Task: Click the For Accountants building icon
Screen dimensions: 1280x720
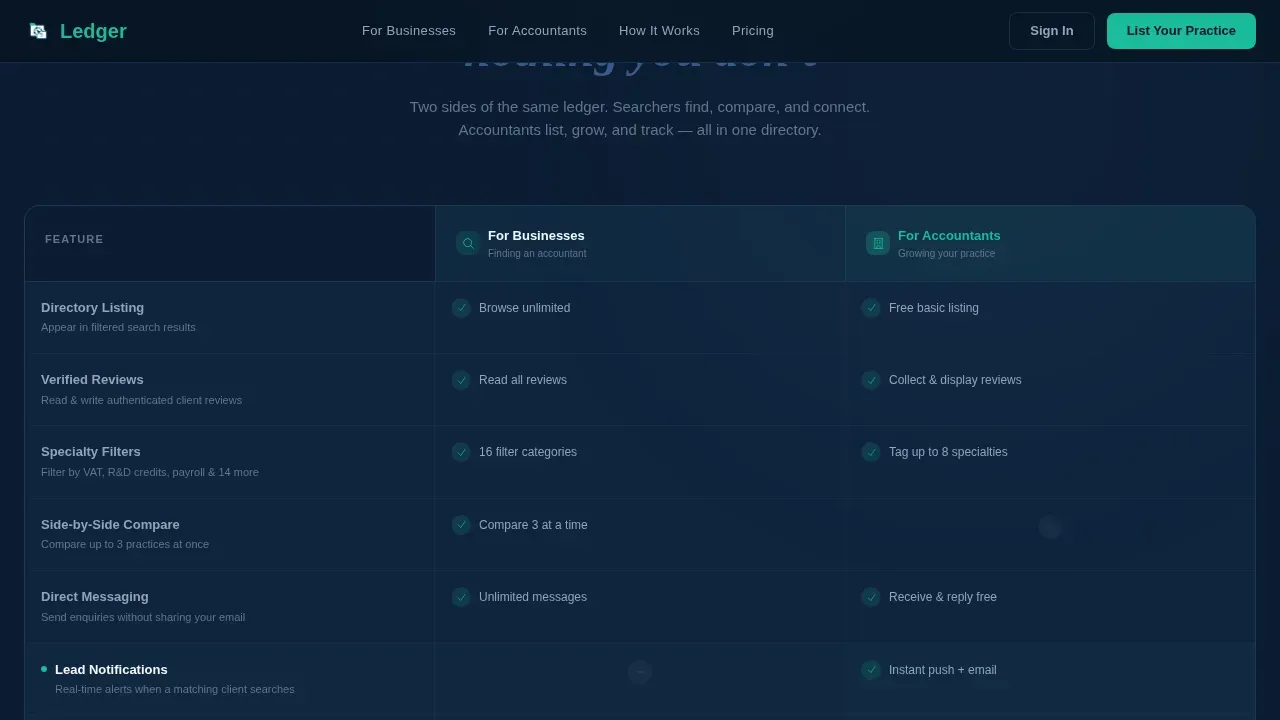Action: 878,243
